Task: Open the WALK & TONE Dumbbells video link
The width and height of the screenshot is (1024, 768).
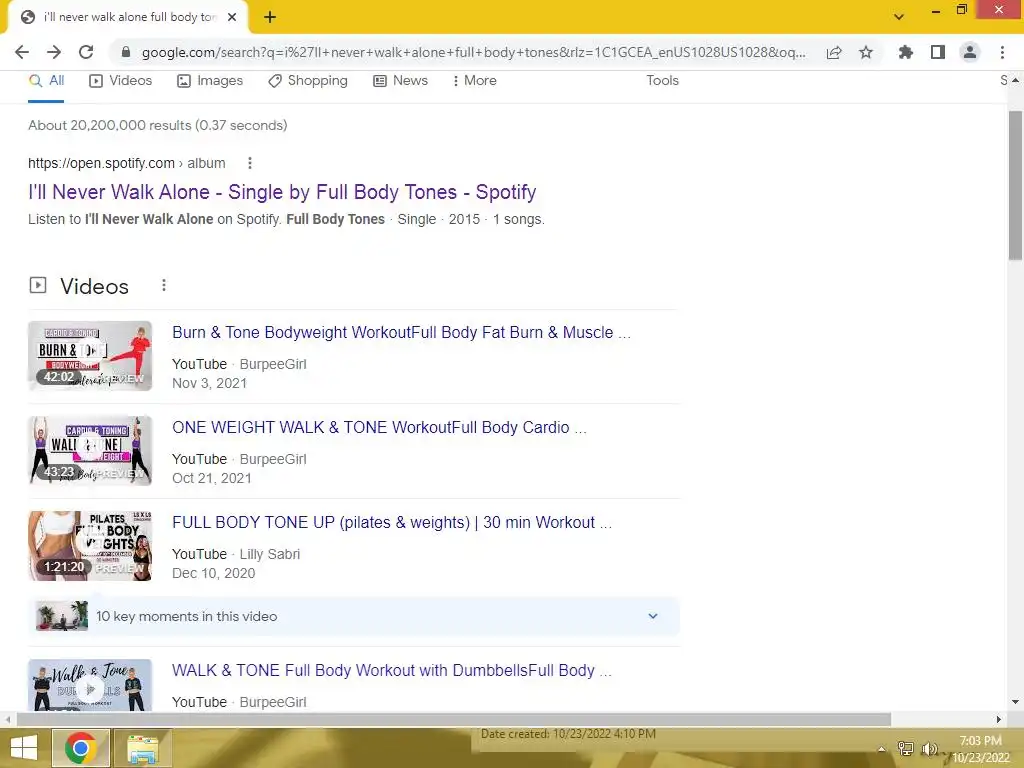Action: pyautogui.click(x=392, y=671)
